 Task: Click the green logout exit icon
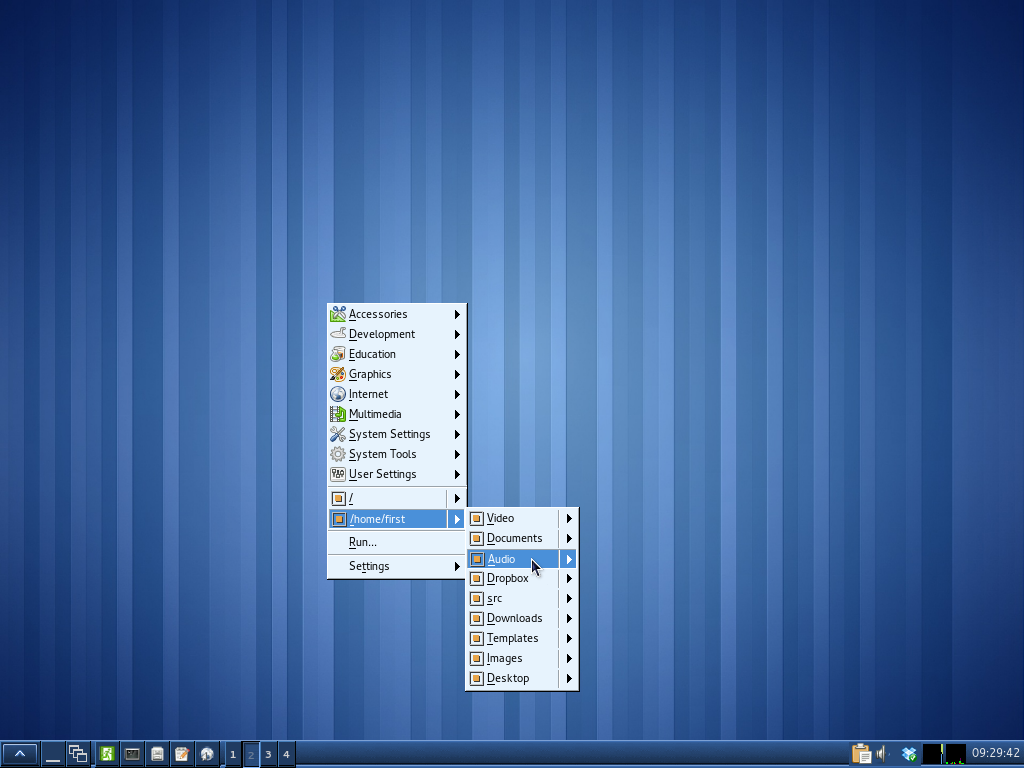pos(107,754)
